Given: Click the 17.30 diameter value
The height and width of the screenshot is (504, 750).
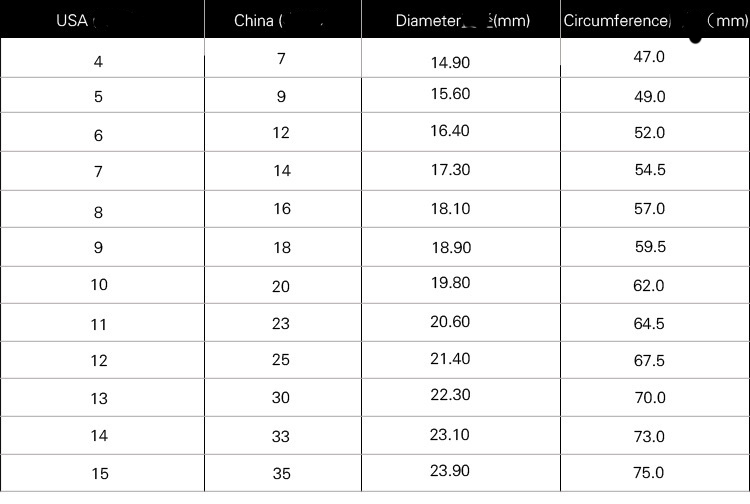Looking at the screenshot, I should point(449,170).
